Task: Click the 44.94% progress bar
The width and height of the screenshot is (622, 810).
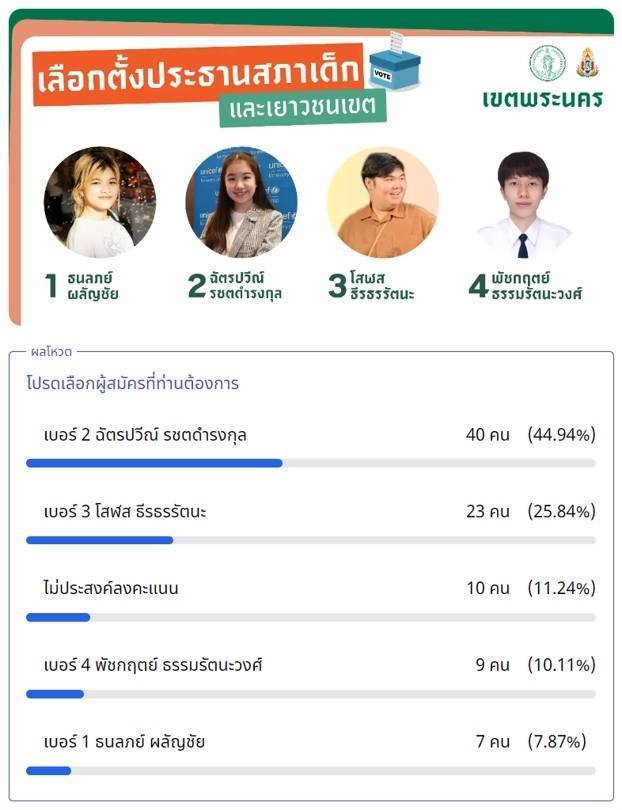Action: click(311, 463)
